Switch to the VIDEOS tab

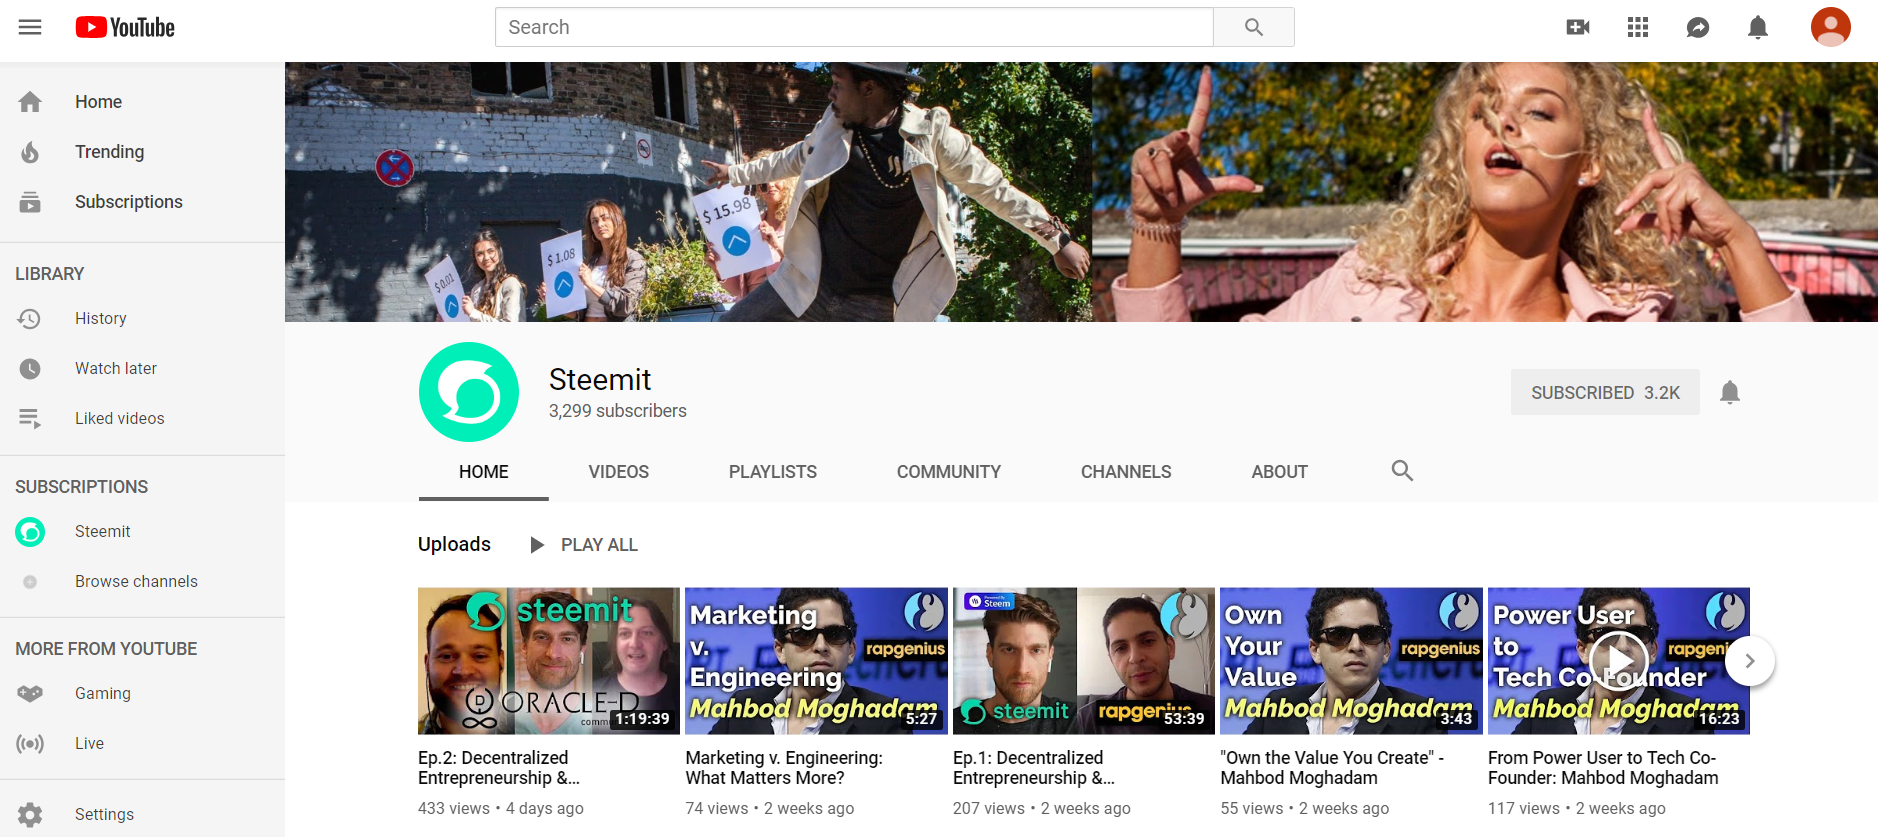pos(619,472)
